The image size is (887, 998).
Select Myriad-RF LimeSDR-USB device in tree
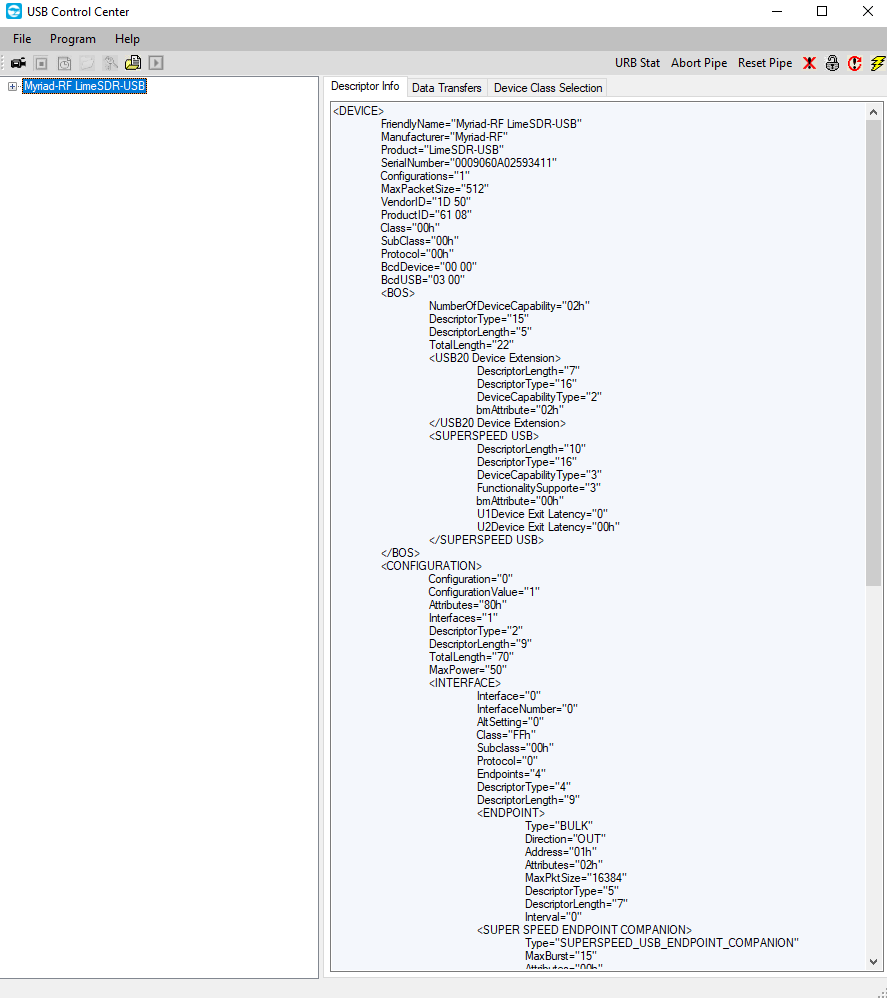pos(85,87)
